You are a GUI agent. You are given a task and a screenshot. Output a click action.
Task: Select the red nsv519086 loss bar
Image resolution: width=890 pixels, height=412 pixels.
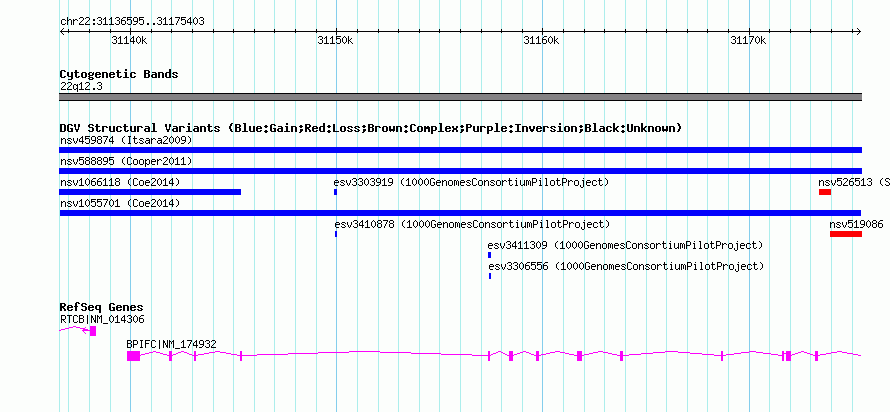click(x=846, y=234)
